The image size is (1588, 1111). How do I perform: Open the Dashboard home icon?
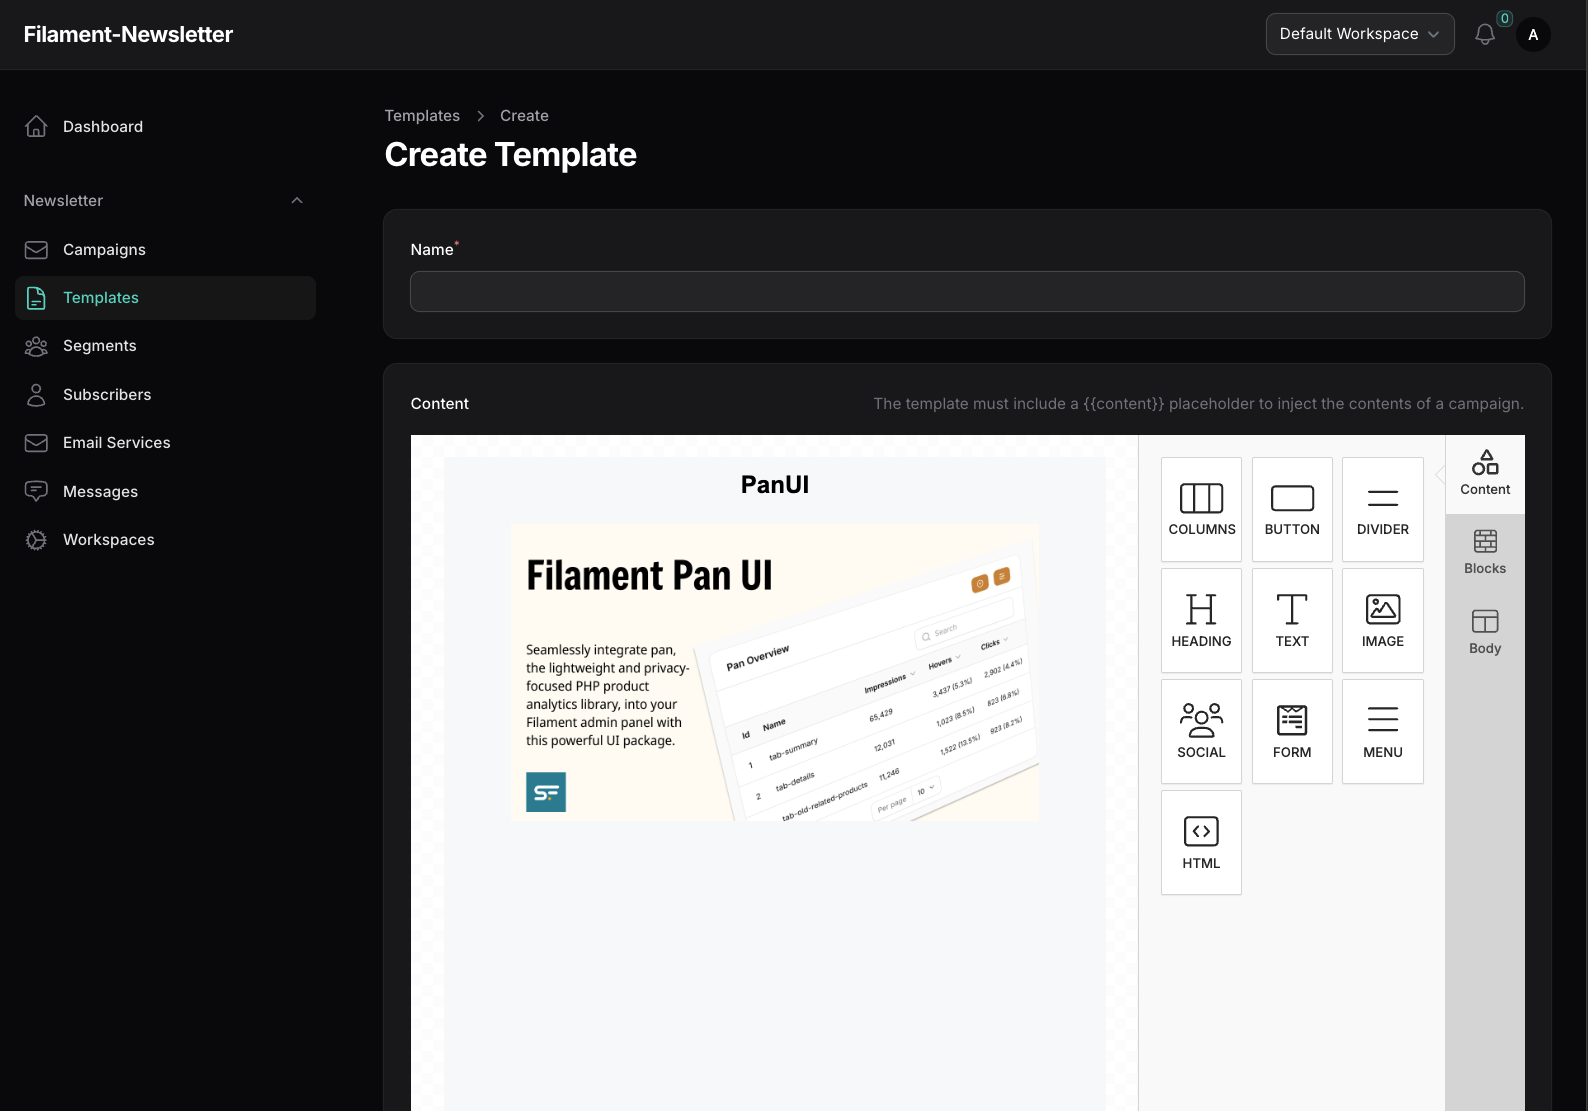36,126
